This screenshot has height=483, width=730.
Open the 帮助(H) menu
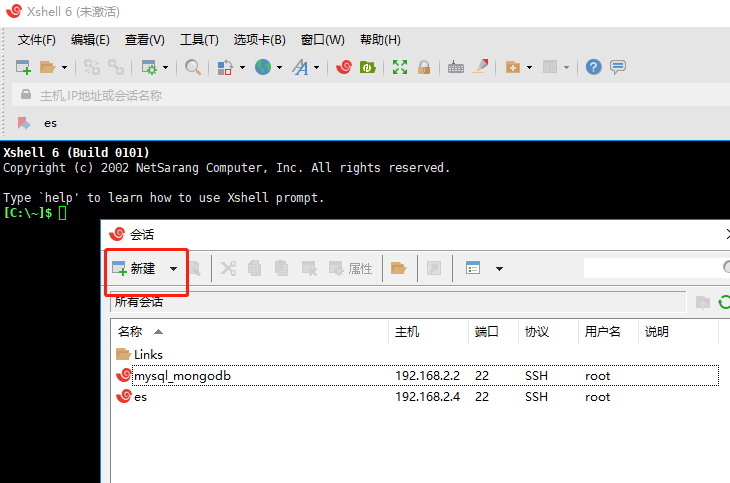tap(380, 40)
